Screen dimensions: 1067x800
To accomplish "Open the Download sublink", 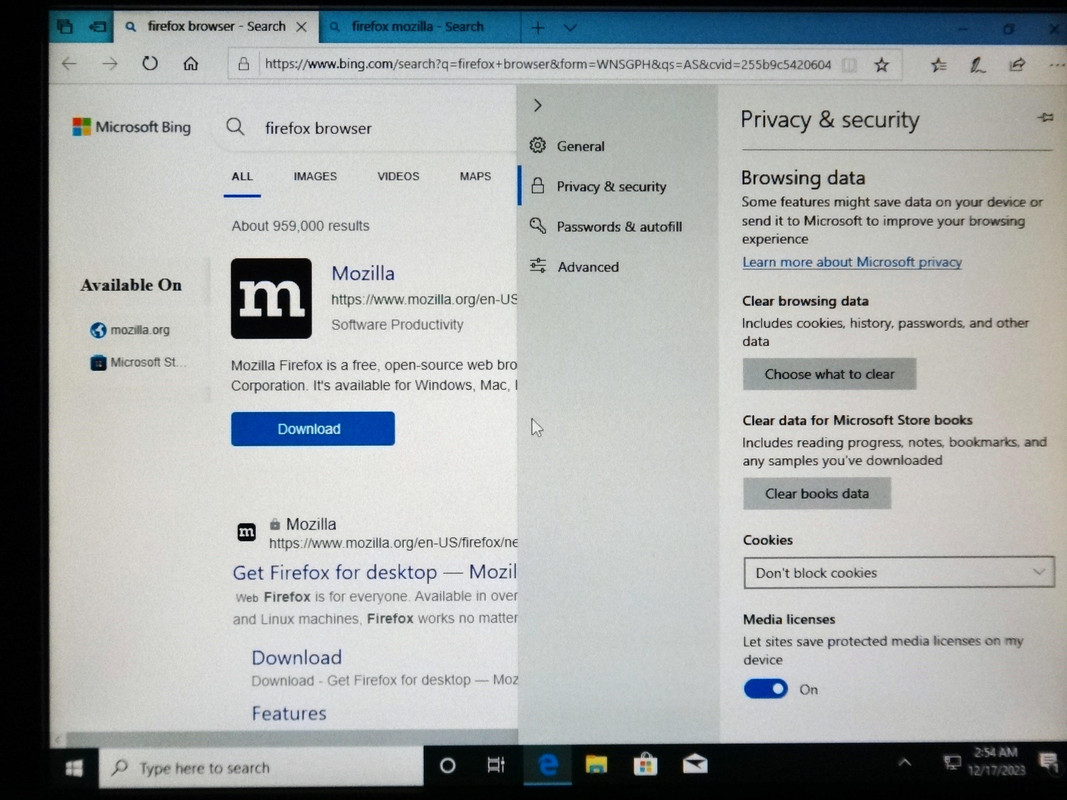I will click(x=297, y=658).
